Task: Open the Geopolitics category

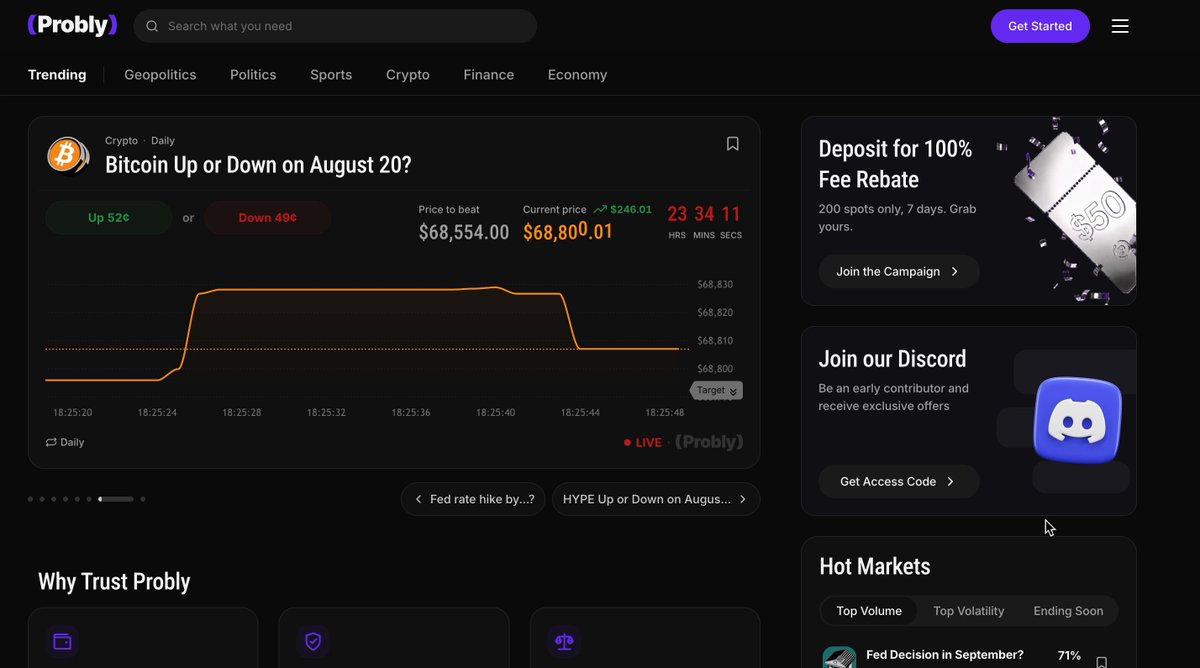Action: 160,75
